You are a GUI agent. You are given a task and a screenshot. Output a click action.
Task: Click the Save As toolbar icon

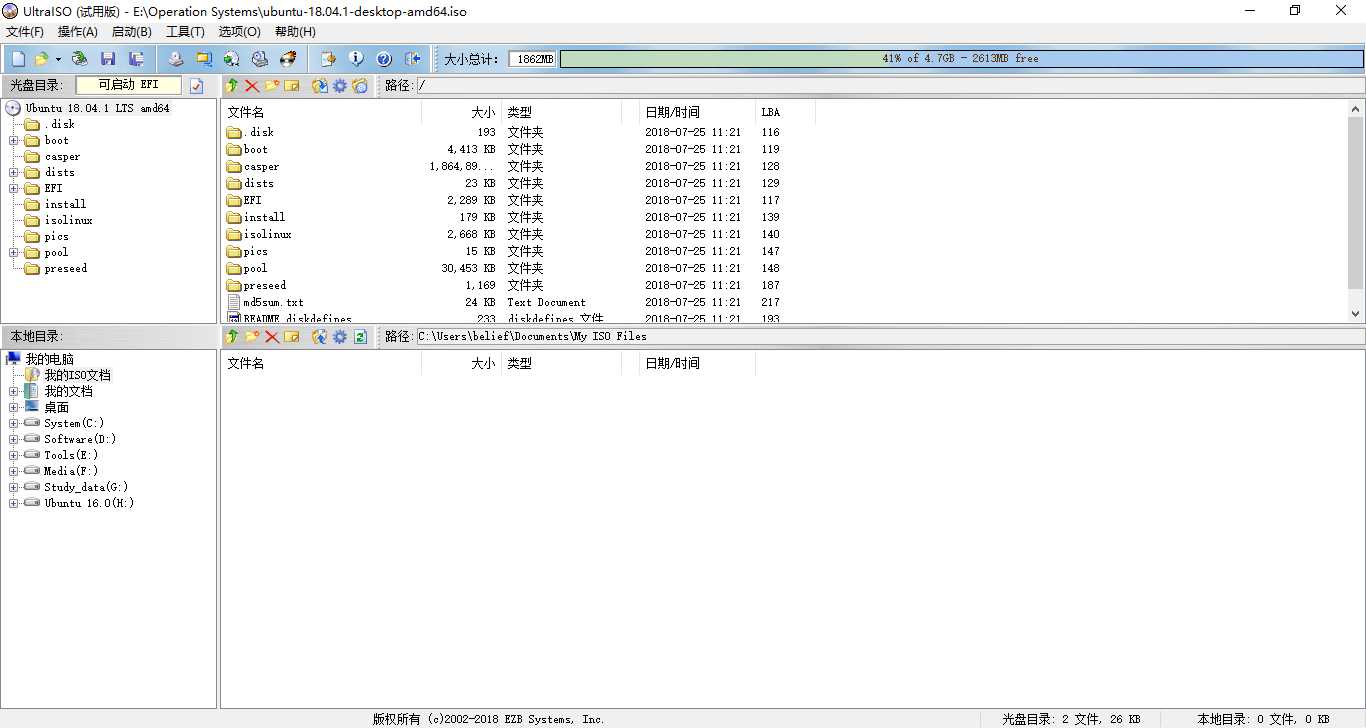[137, 59]
